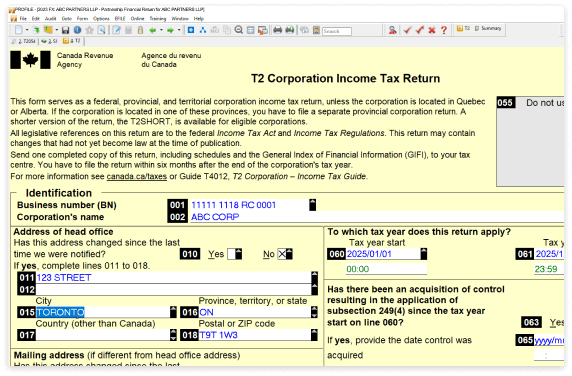
Task: Click the new file icon in toolbar
Action: (x=19, y=30)
